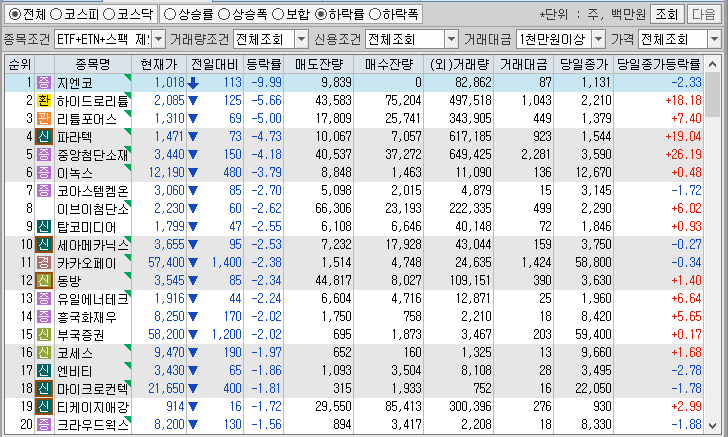728x437 pixels.
Task: Click the 증 badge icon next to 흥국화재우
Action: pyautogui.click(x=44, y=317)
